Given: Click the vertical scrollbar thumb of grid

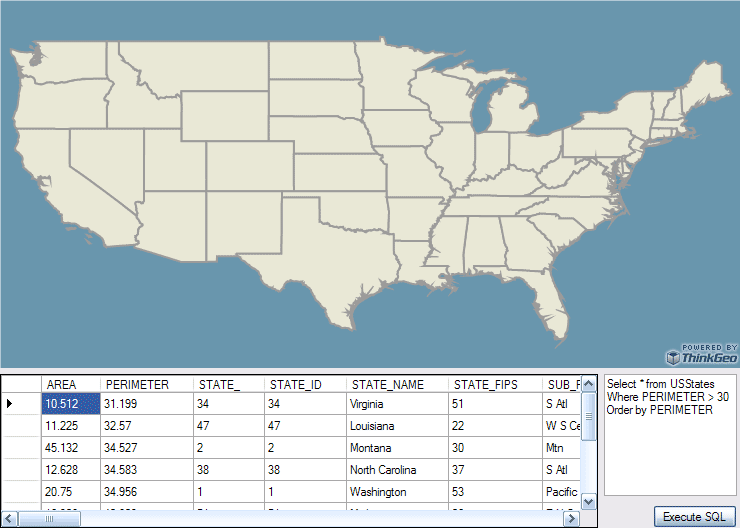Looking at the screenshot, I should (x=589, y=417).
